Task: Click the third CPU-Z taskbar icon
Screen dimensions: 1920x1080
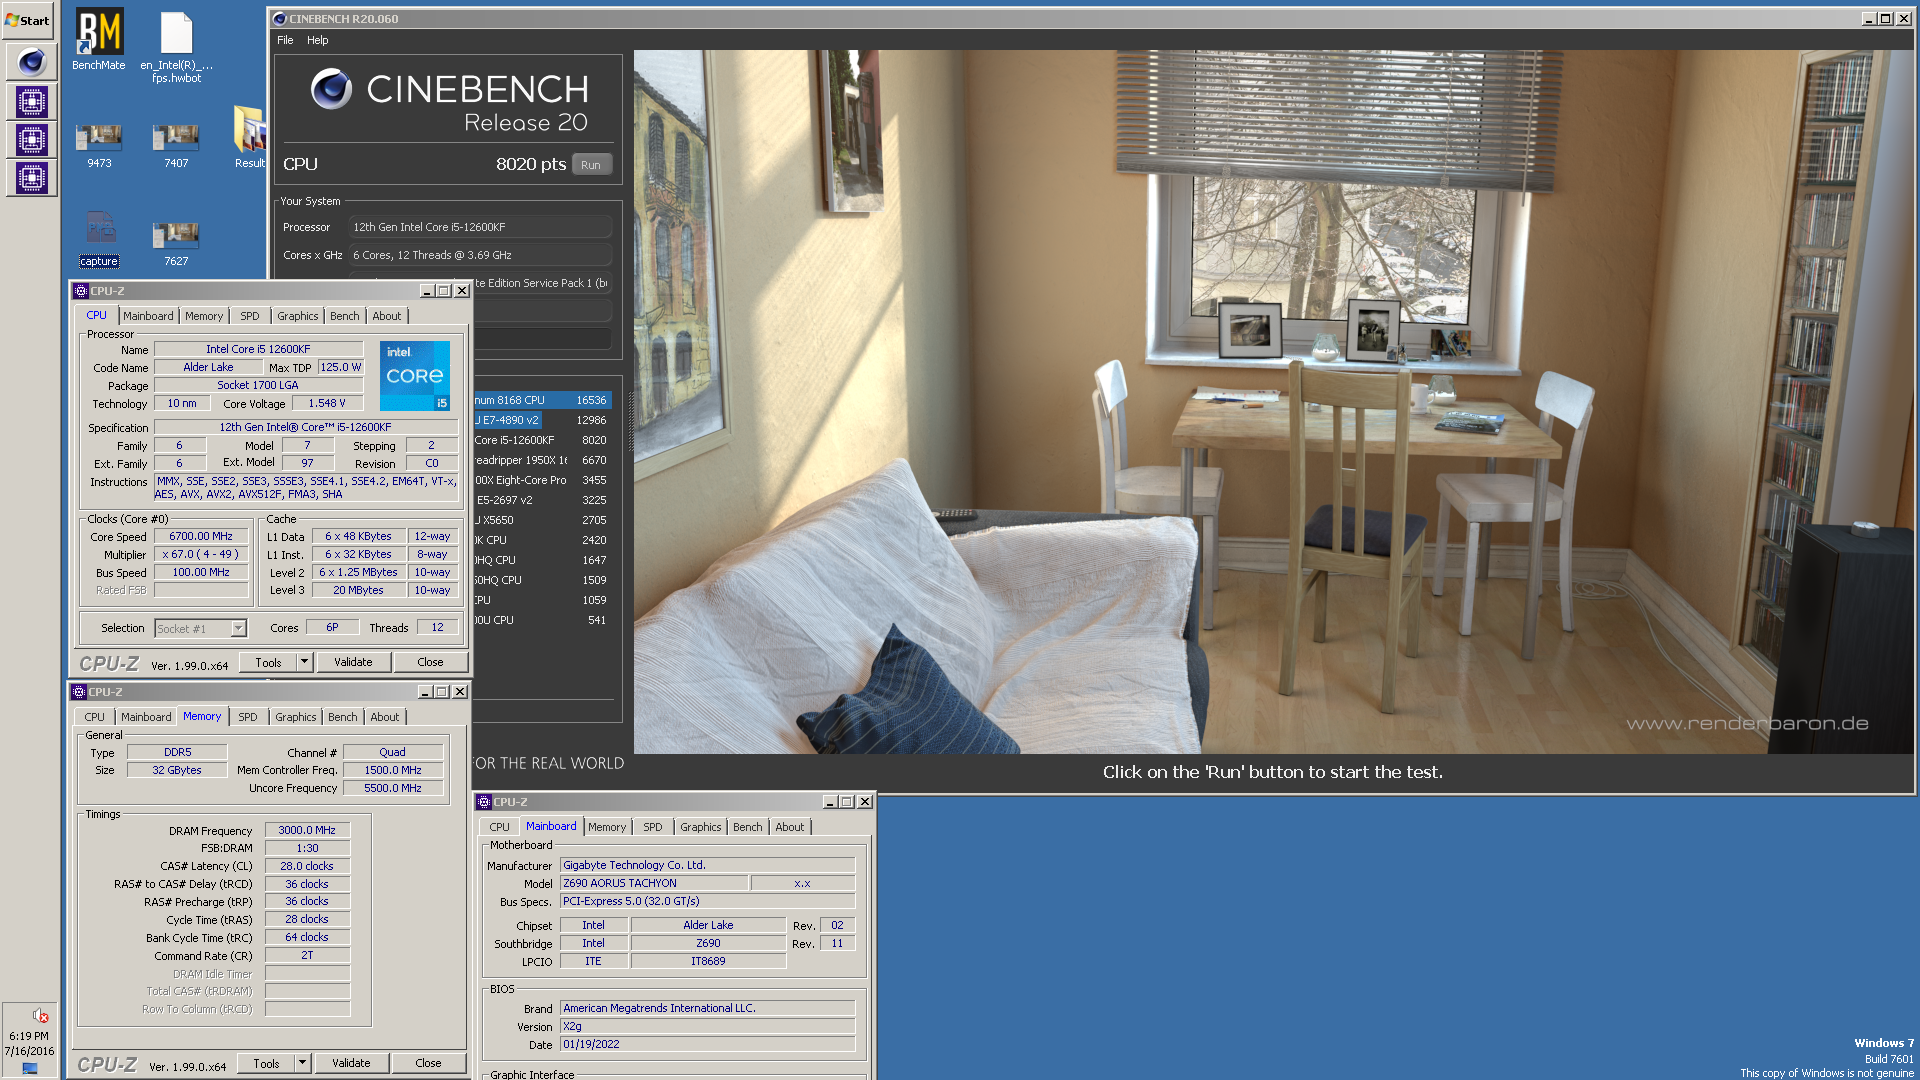Action: coord(32,178)
